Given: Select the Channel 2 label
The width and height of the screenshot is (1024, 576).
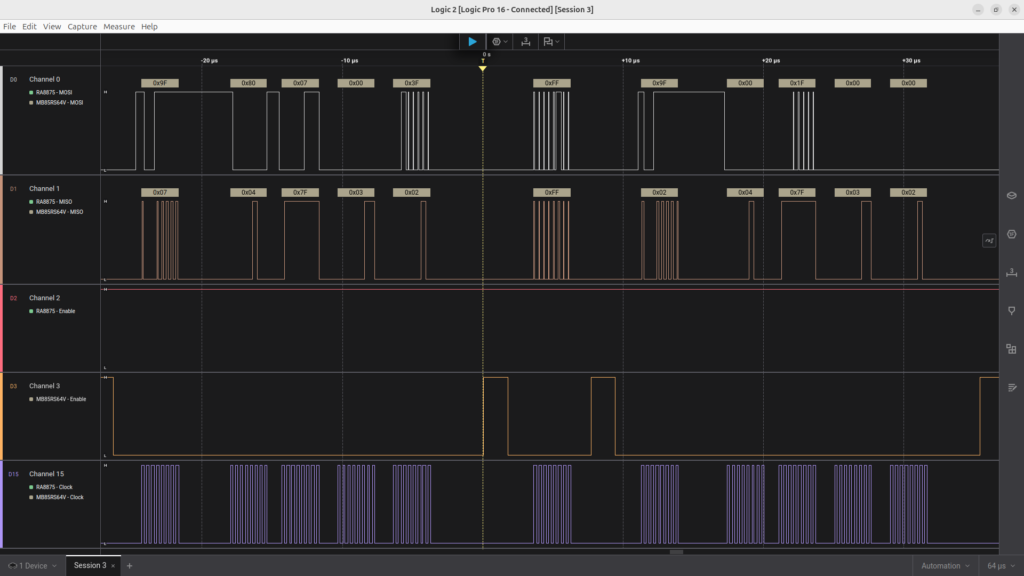Looking at the screenshot, I should pos(44,298).
